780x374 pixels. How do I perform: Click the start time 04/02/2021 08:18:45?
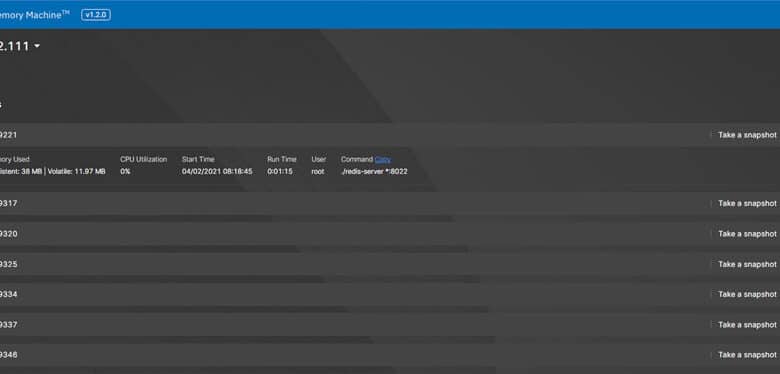pyautogui.click(x=217, y=172)
